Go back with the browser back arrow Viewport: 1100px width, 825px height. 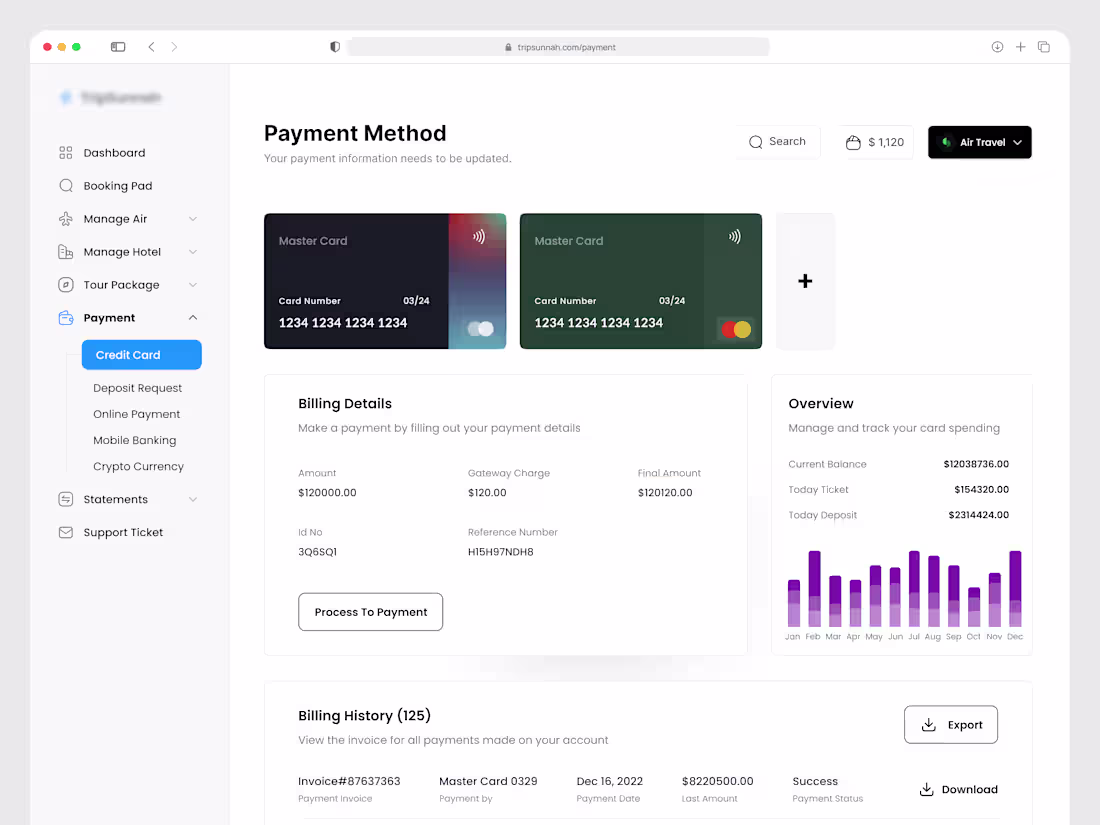click(152, 47)
